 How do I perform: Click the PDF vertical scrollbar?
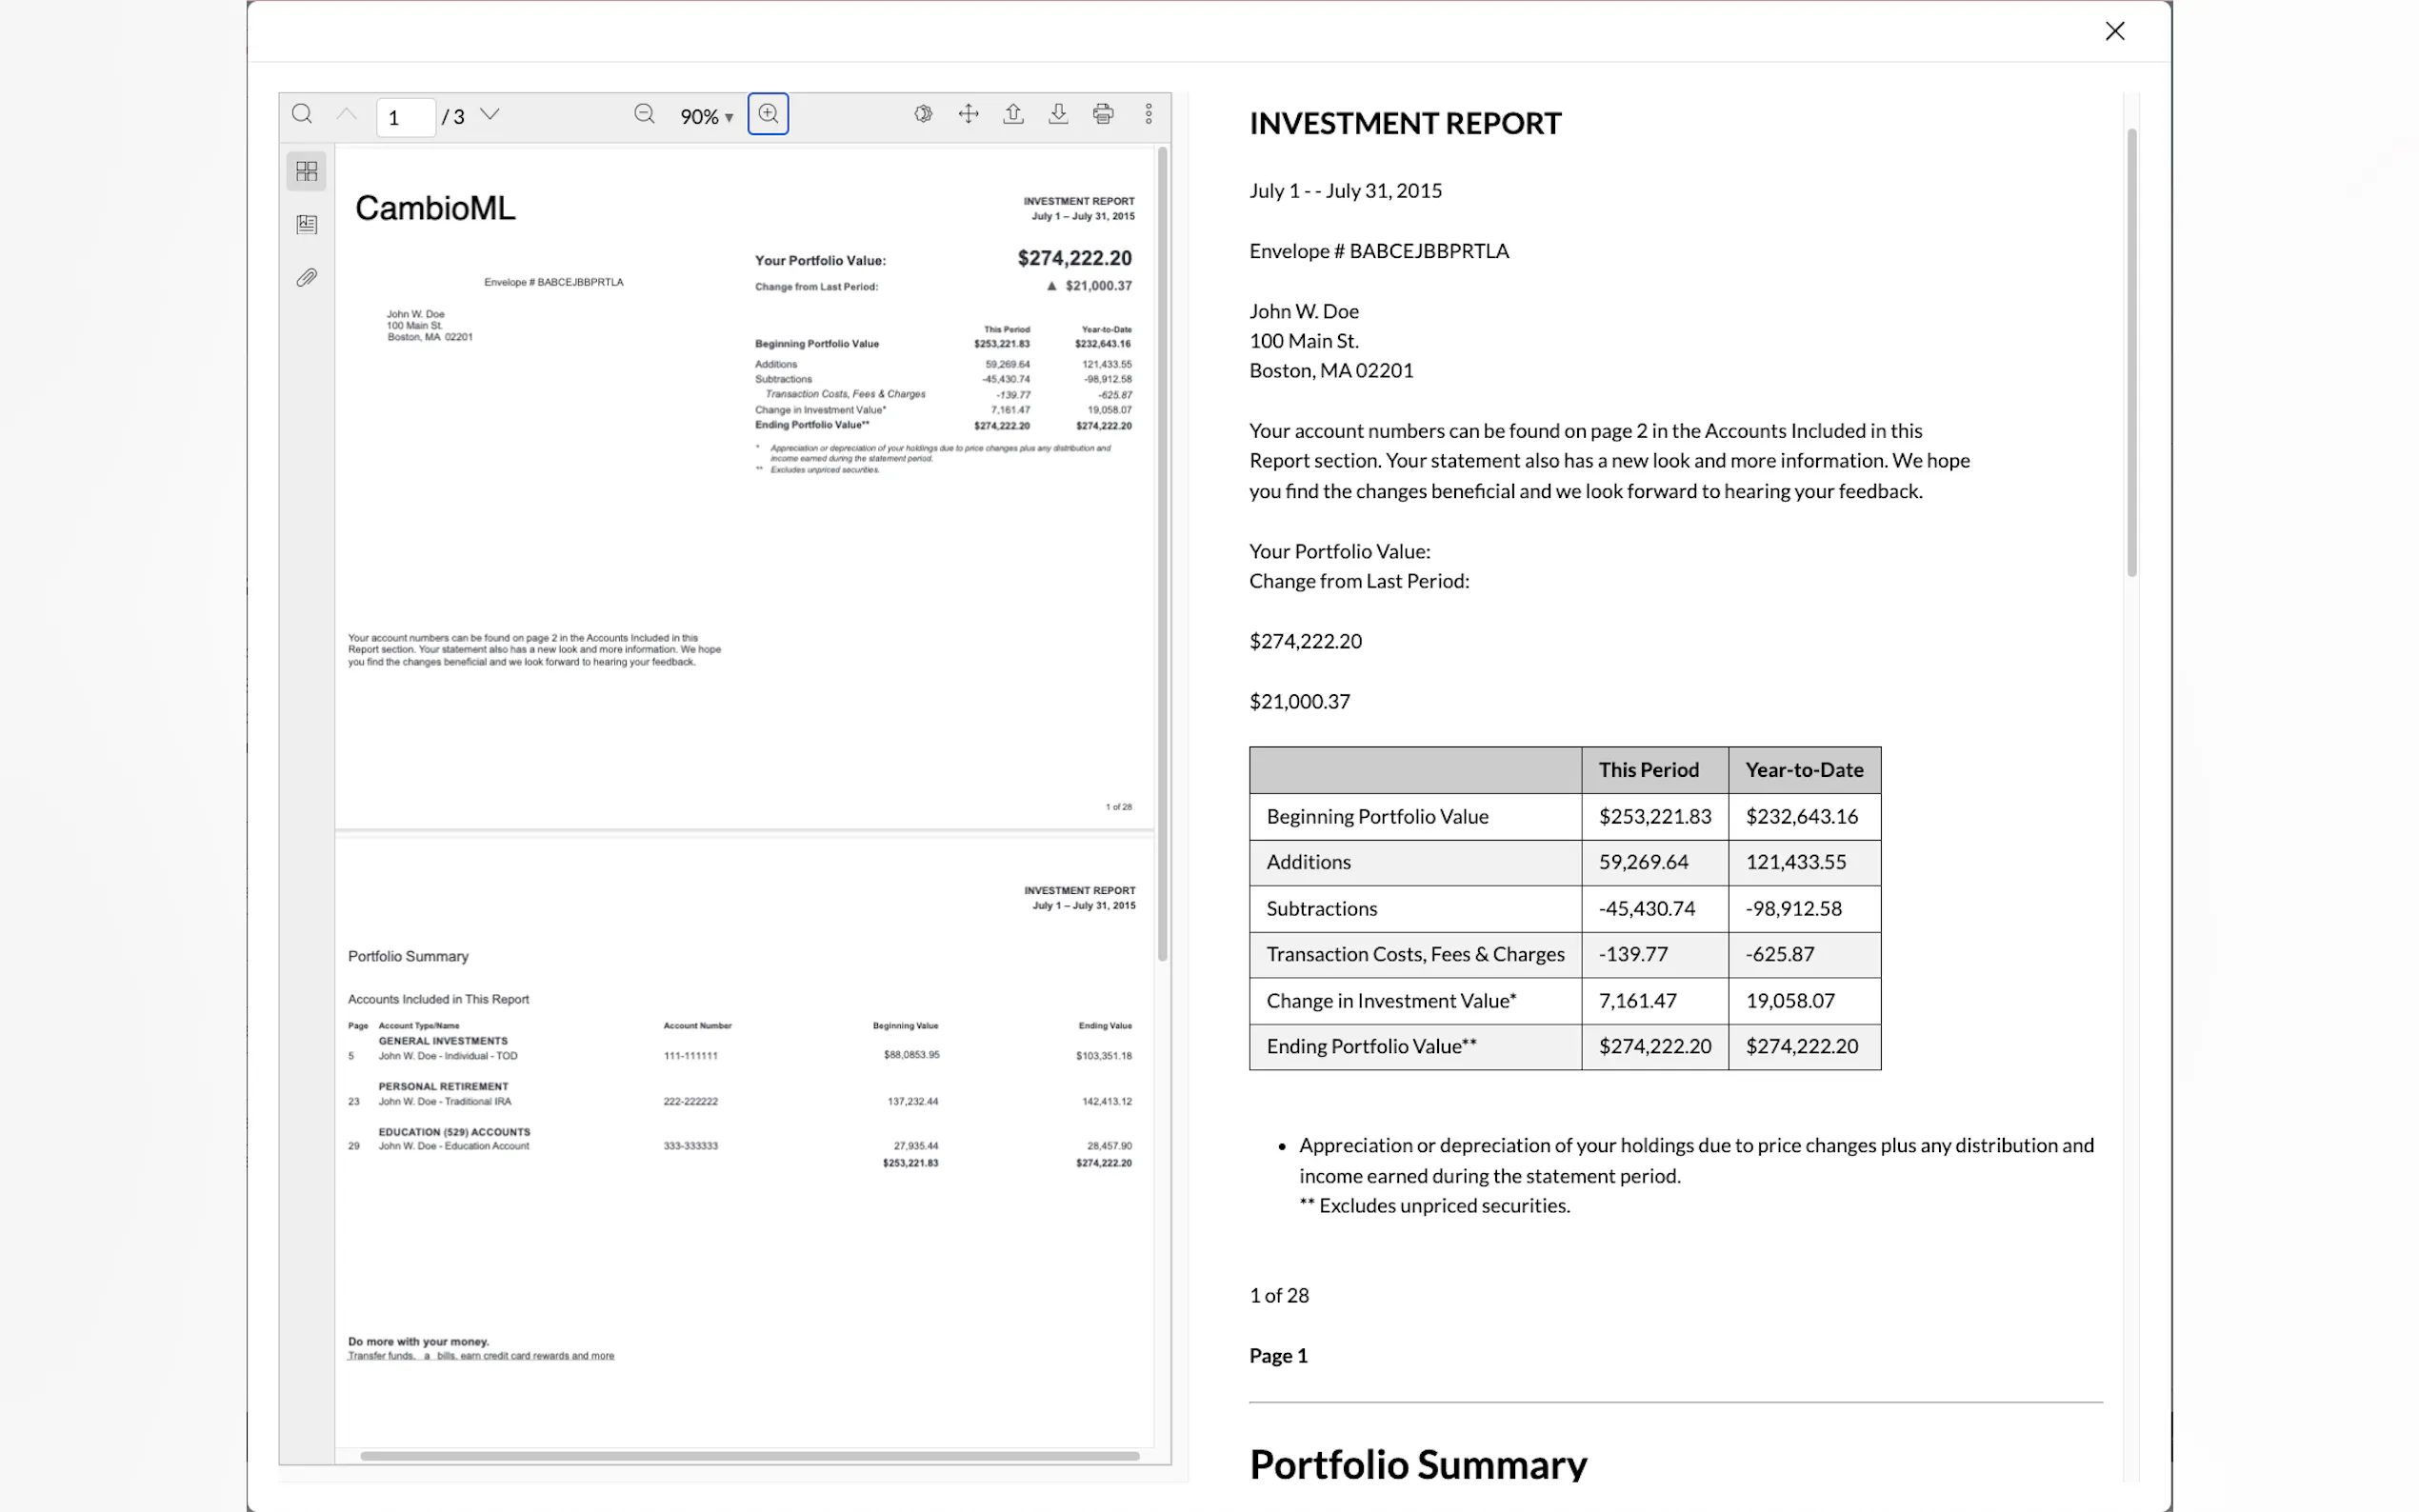pyautogui.click(x=1162, y=555)
